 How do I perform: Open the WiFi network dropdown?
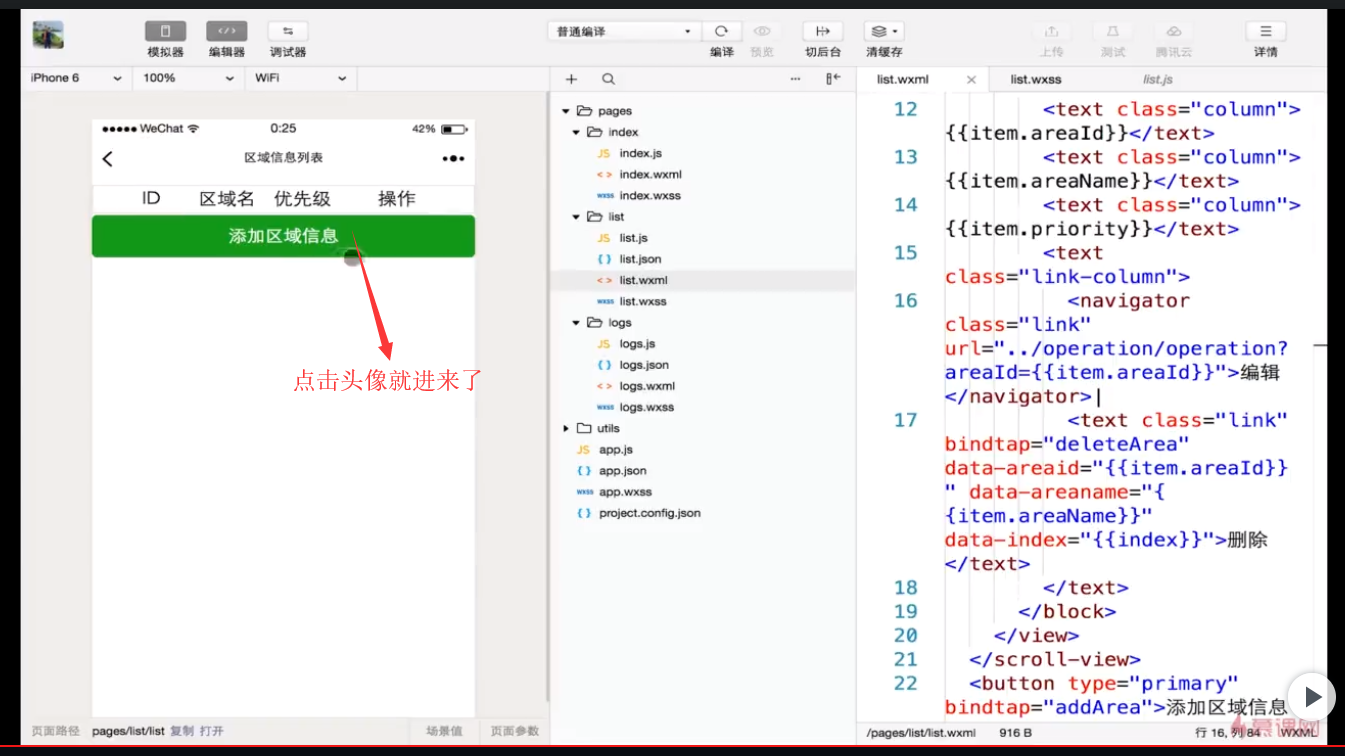coord(300,78)
